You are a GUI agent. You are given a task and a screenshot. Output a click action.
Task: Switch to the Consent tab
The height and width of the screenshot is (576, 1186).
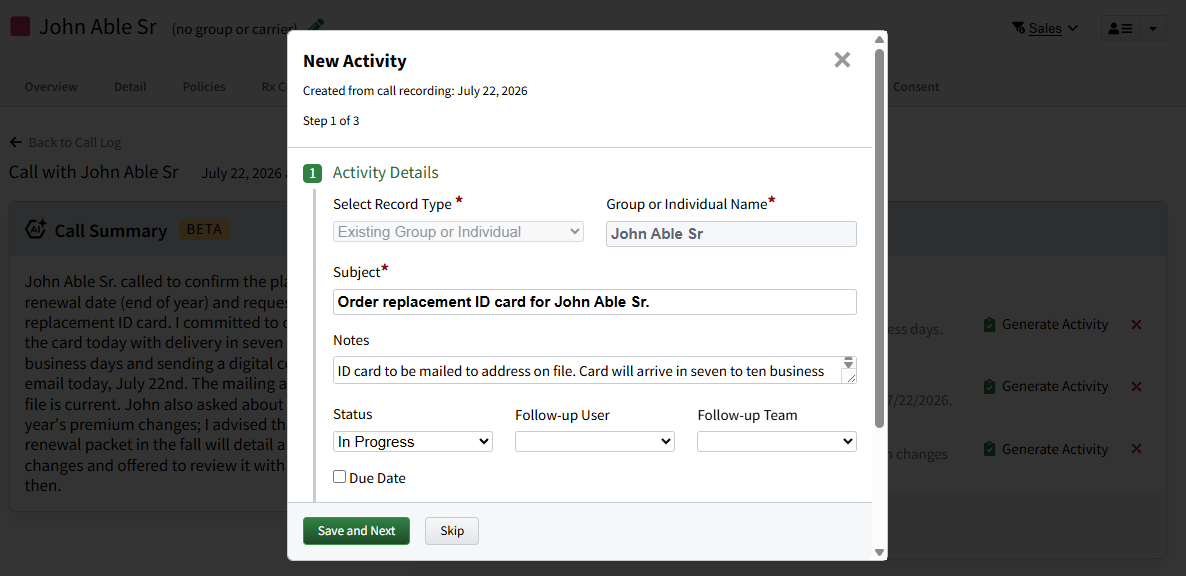point(916,86)
